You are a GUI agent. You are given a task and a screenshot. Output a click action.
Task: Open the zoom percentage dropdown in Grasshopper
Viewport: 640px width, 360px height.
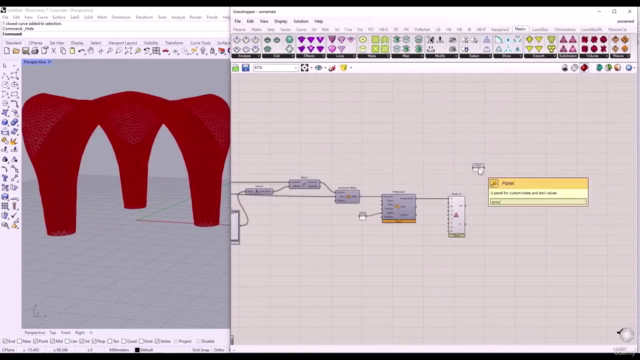[x=296, y=68]
